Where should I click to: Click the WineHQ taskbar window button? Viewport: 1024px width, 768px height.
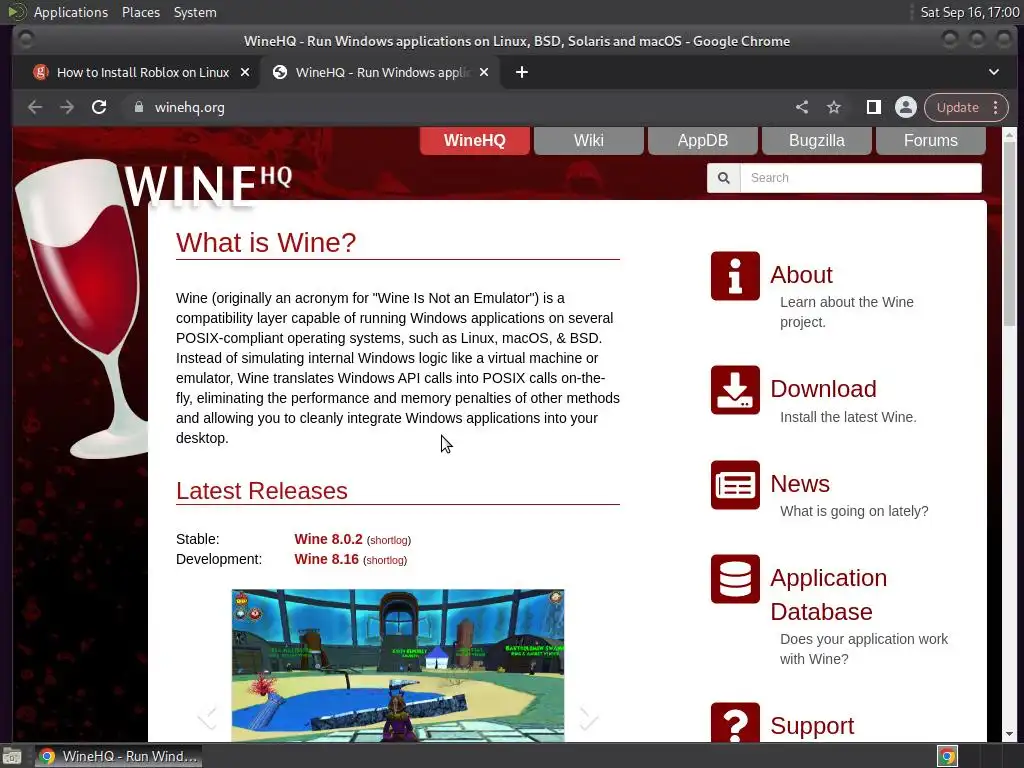click(x=118, y=756)
